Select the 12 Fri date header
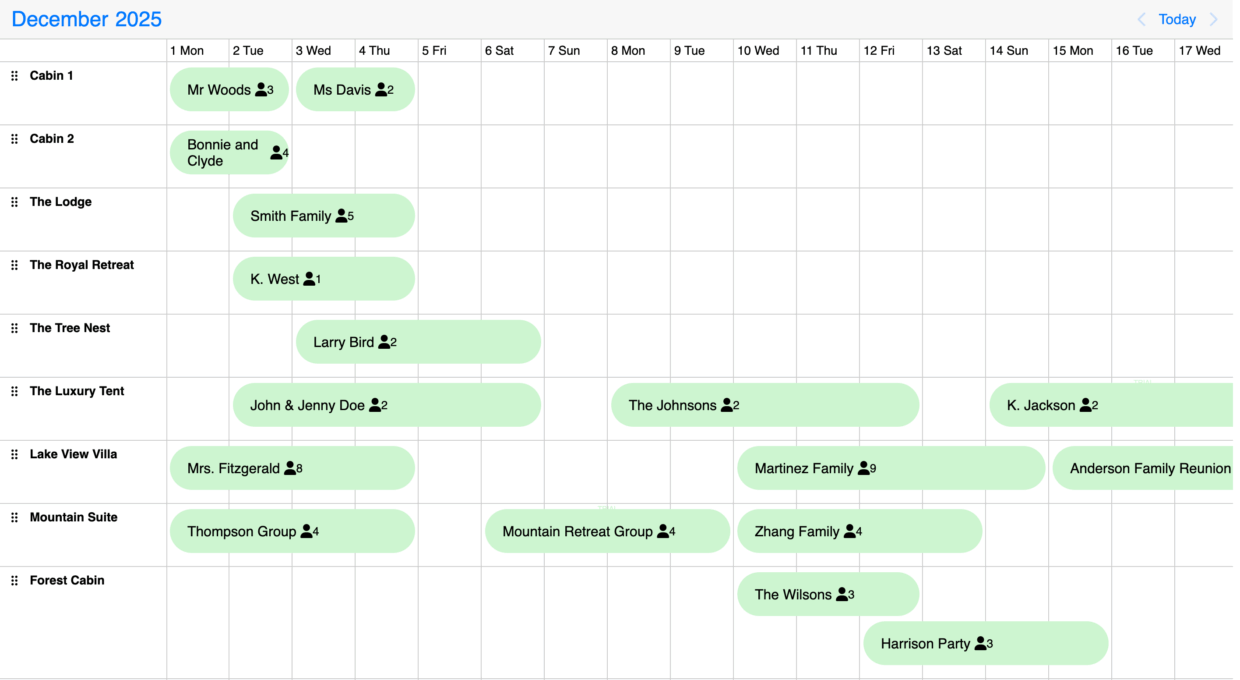The image size is (1240, 680). [x=879, y=51]
